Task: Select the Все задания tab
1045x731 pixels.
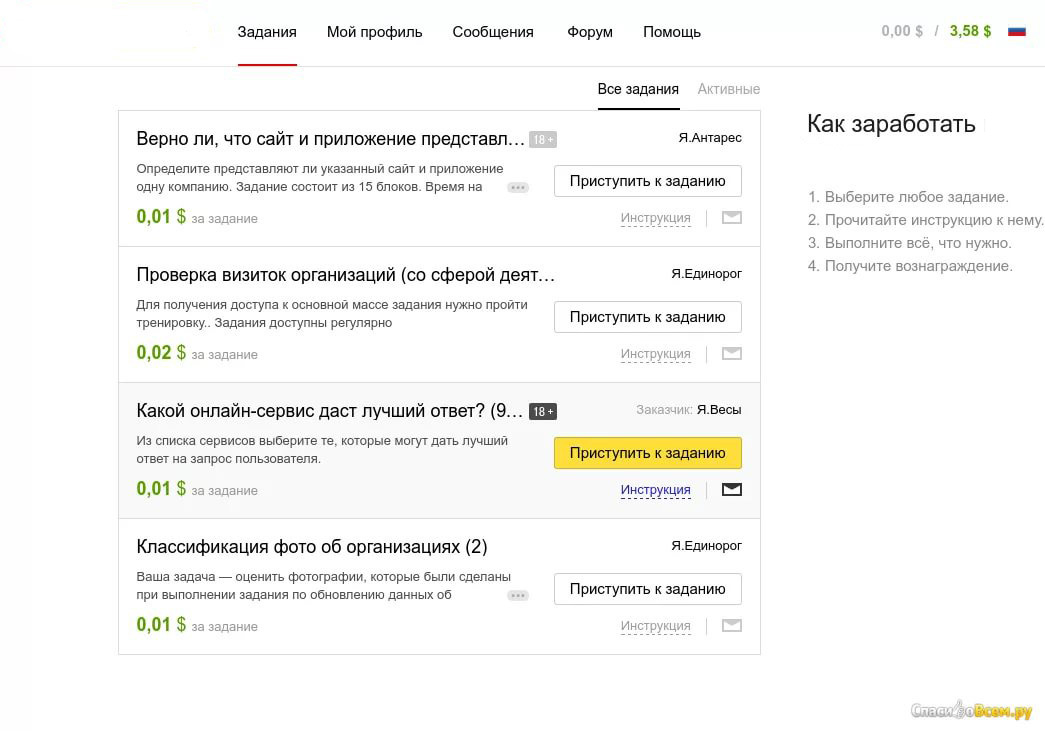Action: coord(638,89)
